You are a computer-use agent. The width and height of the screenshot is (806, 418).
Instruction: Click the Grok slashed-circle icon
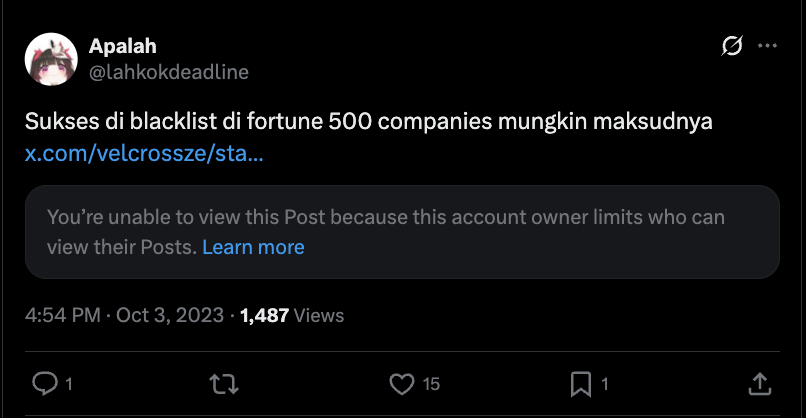(x=731, y=46)
